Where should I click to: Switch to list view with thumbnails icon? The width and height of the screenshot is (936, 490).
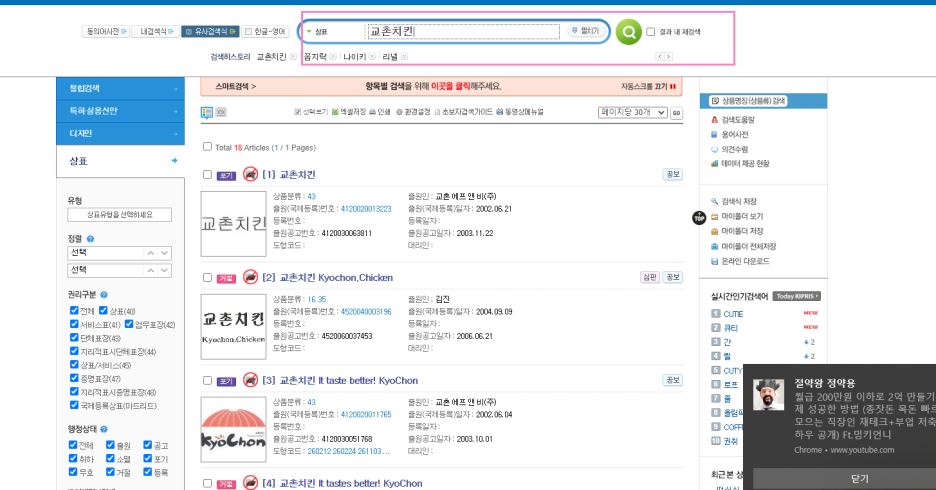207,112
